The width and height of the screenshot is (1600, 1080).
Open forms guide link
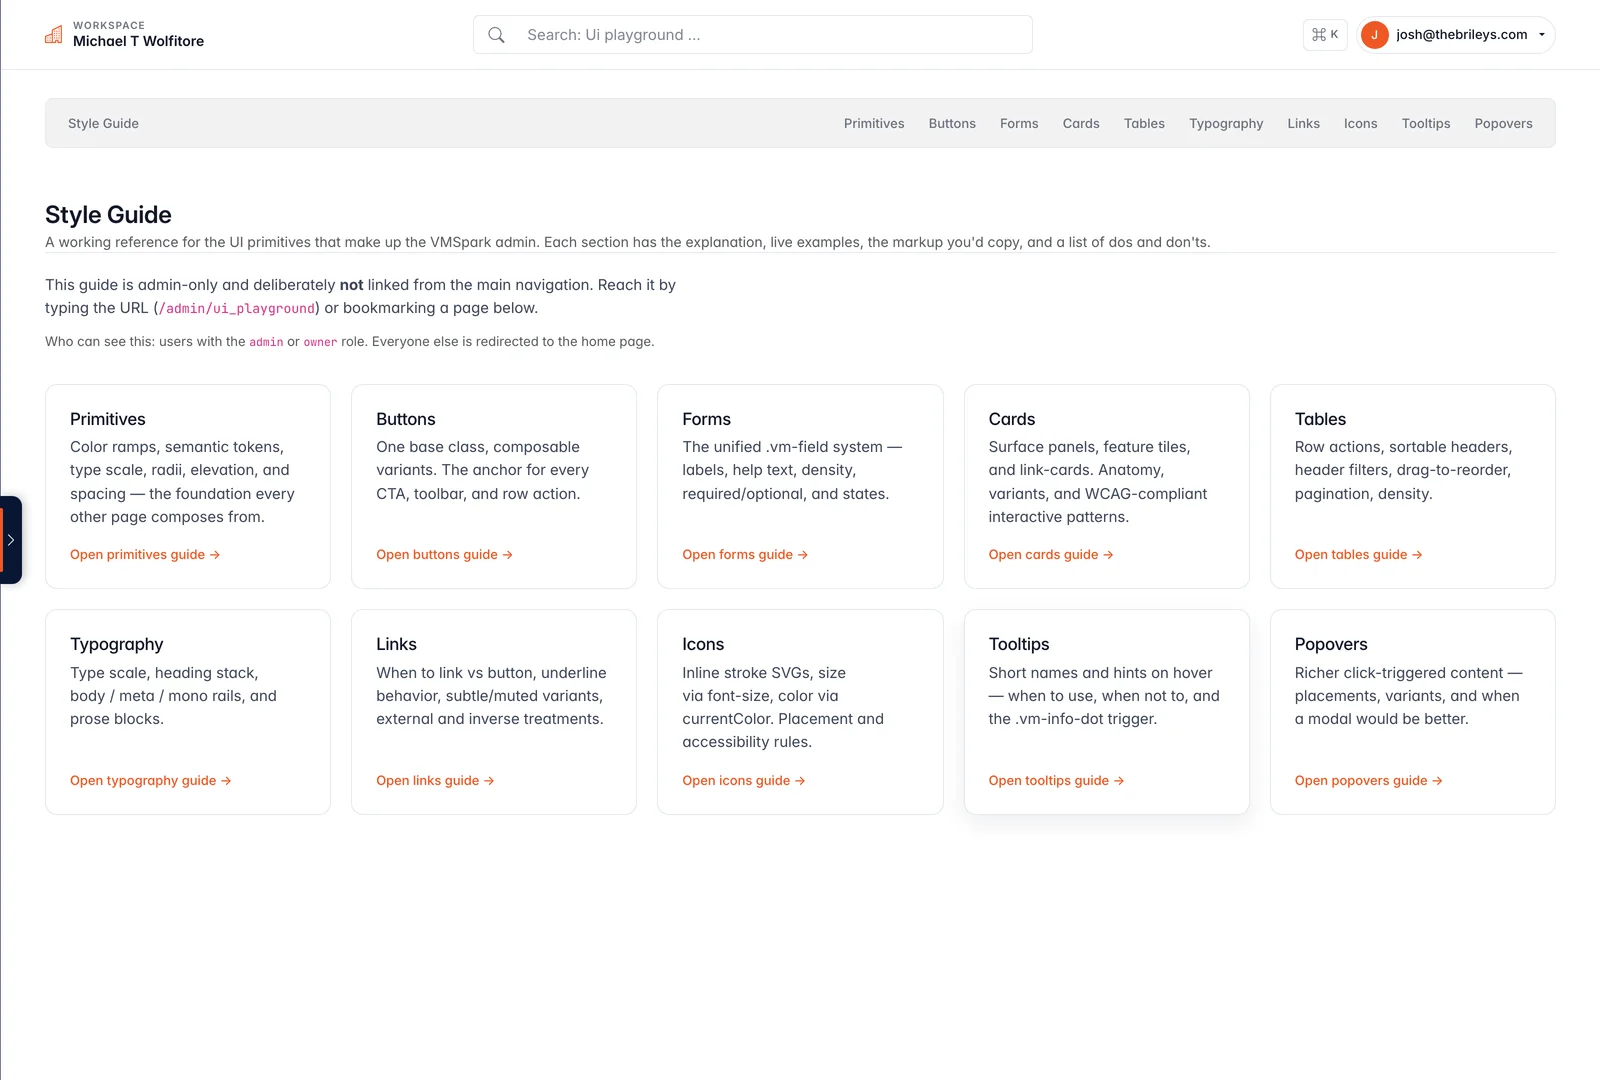pyautogui.click(x=745, y=555)
